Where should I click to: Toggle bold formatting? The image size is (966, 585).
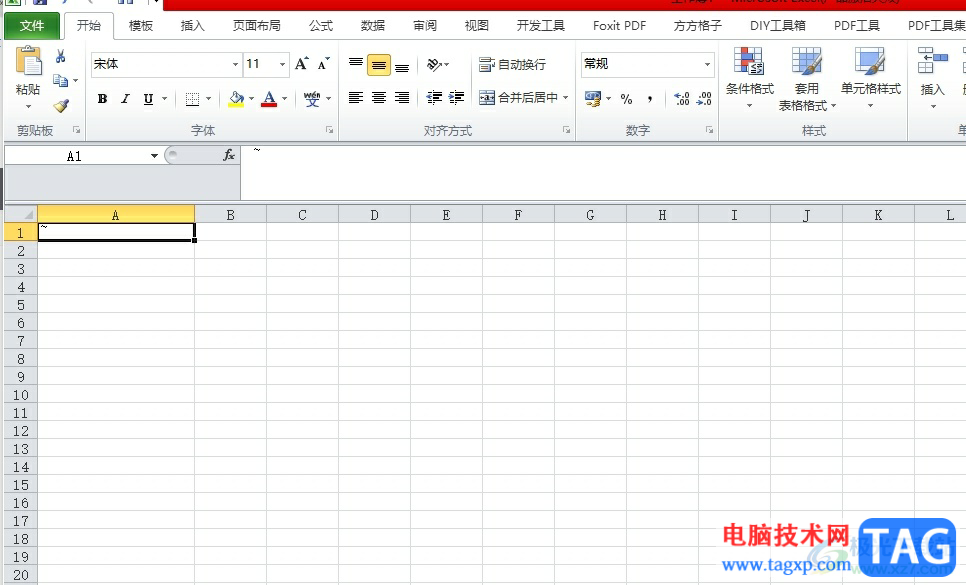102,99
